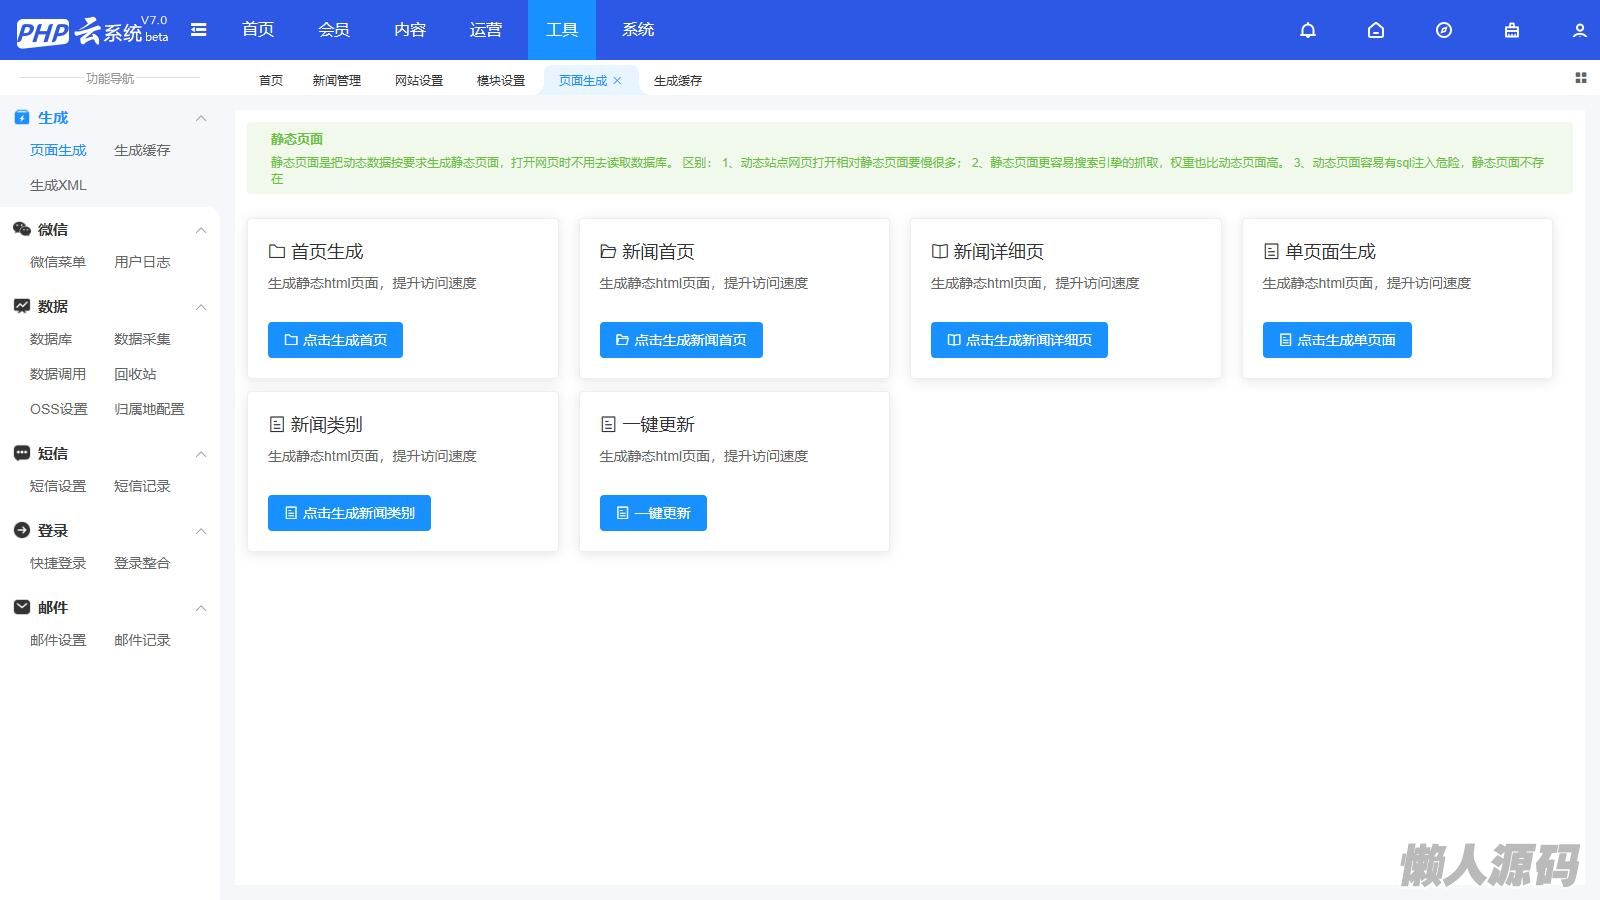Viewport: 1600px width, 900px height.
Task: Click the notification bell icon
Action: pyautogui.click(x=1307, y=30)
